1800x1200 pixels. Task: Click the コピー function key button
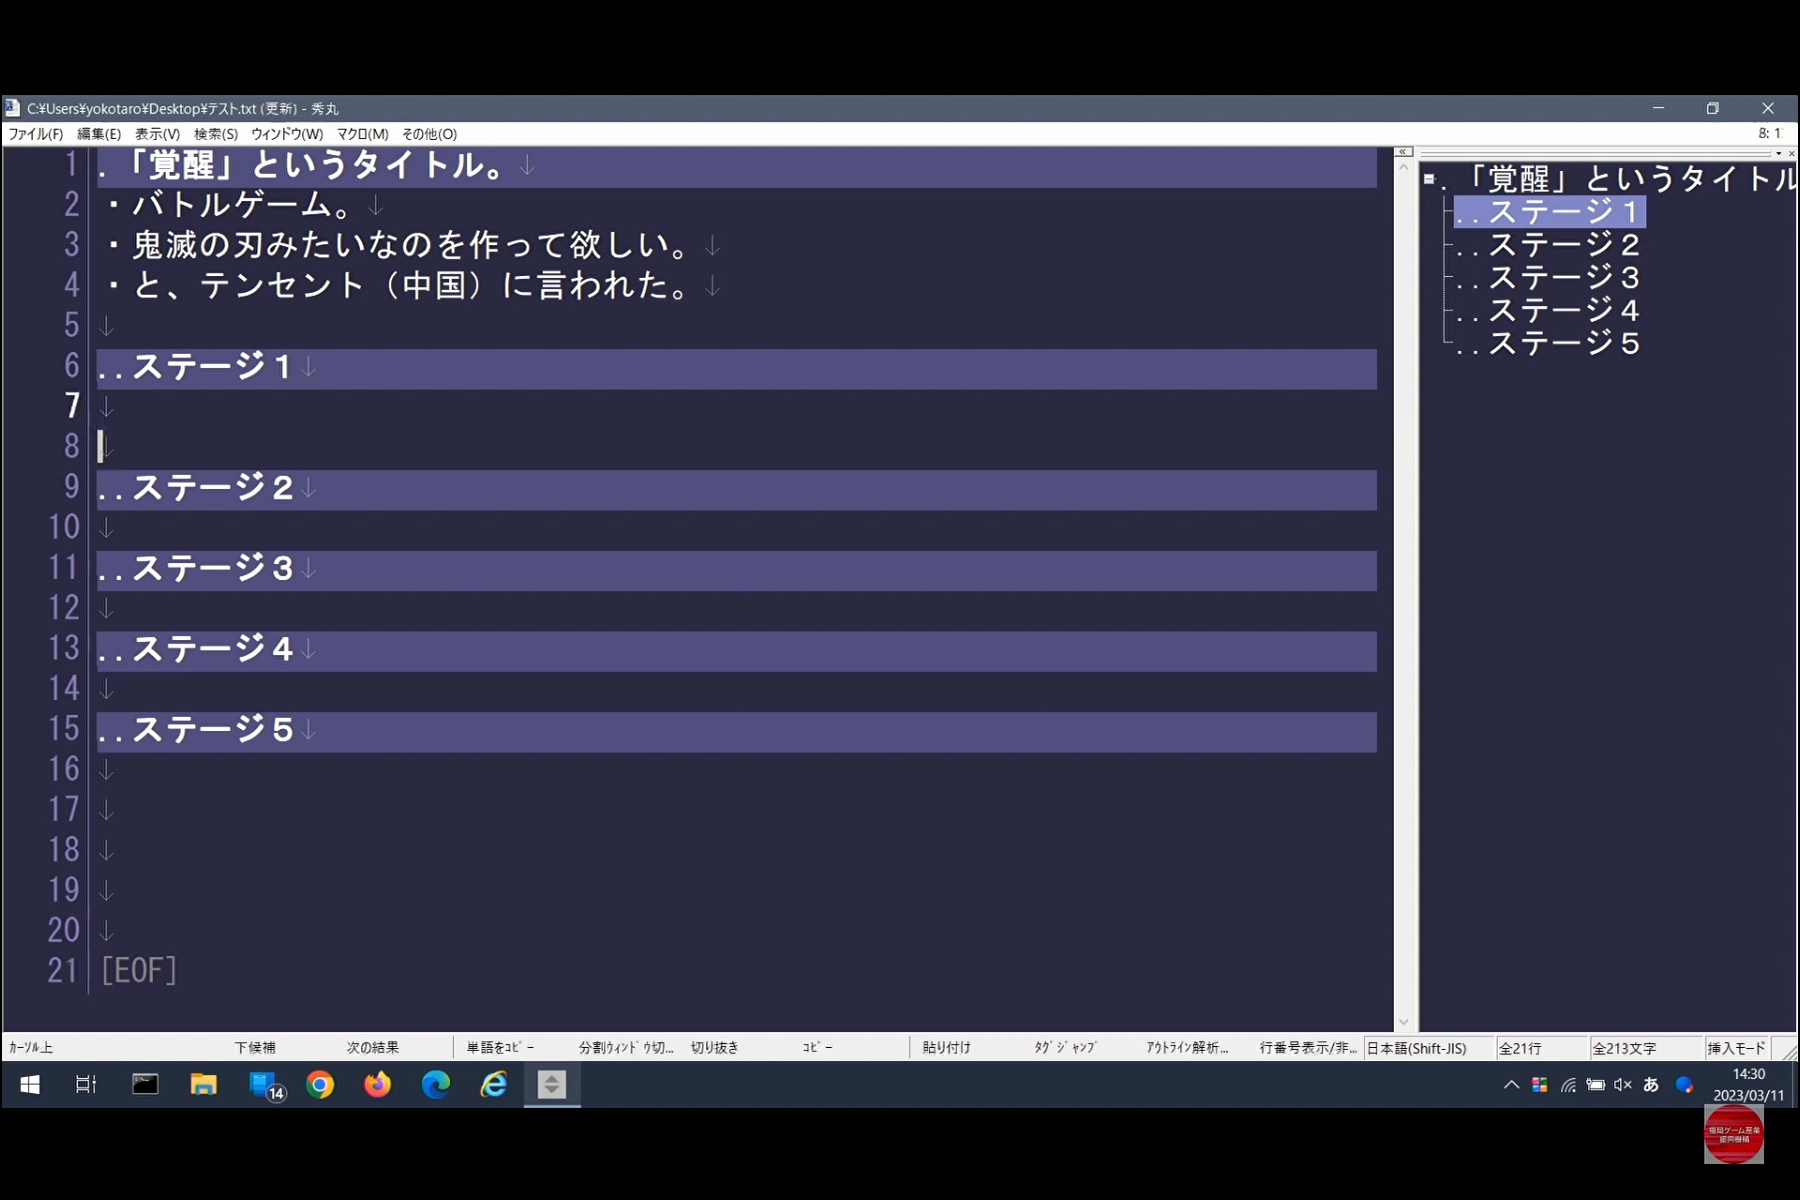[817, 1047]
